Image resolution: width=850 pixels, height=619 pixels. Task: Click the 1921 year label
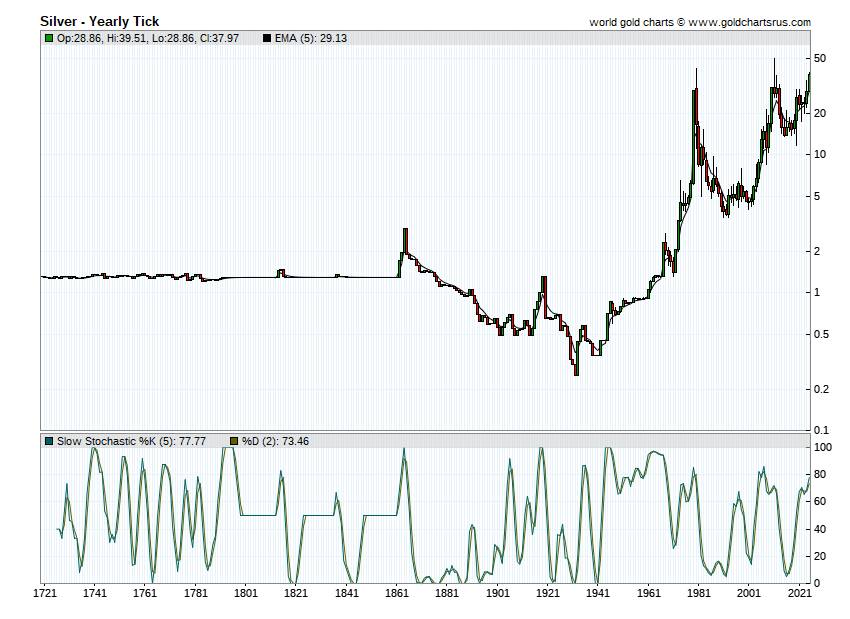(548, 593)
